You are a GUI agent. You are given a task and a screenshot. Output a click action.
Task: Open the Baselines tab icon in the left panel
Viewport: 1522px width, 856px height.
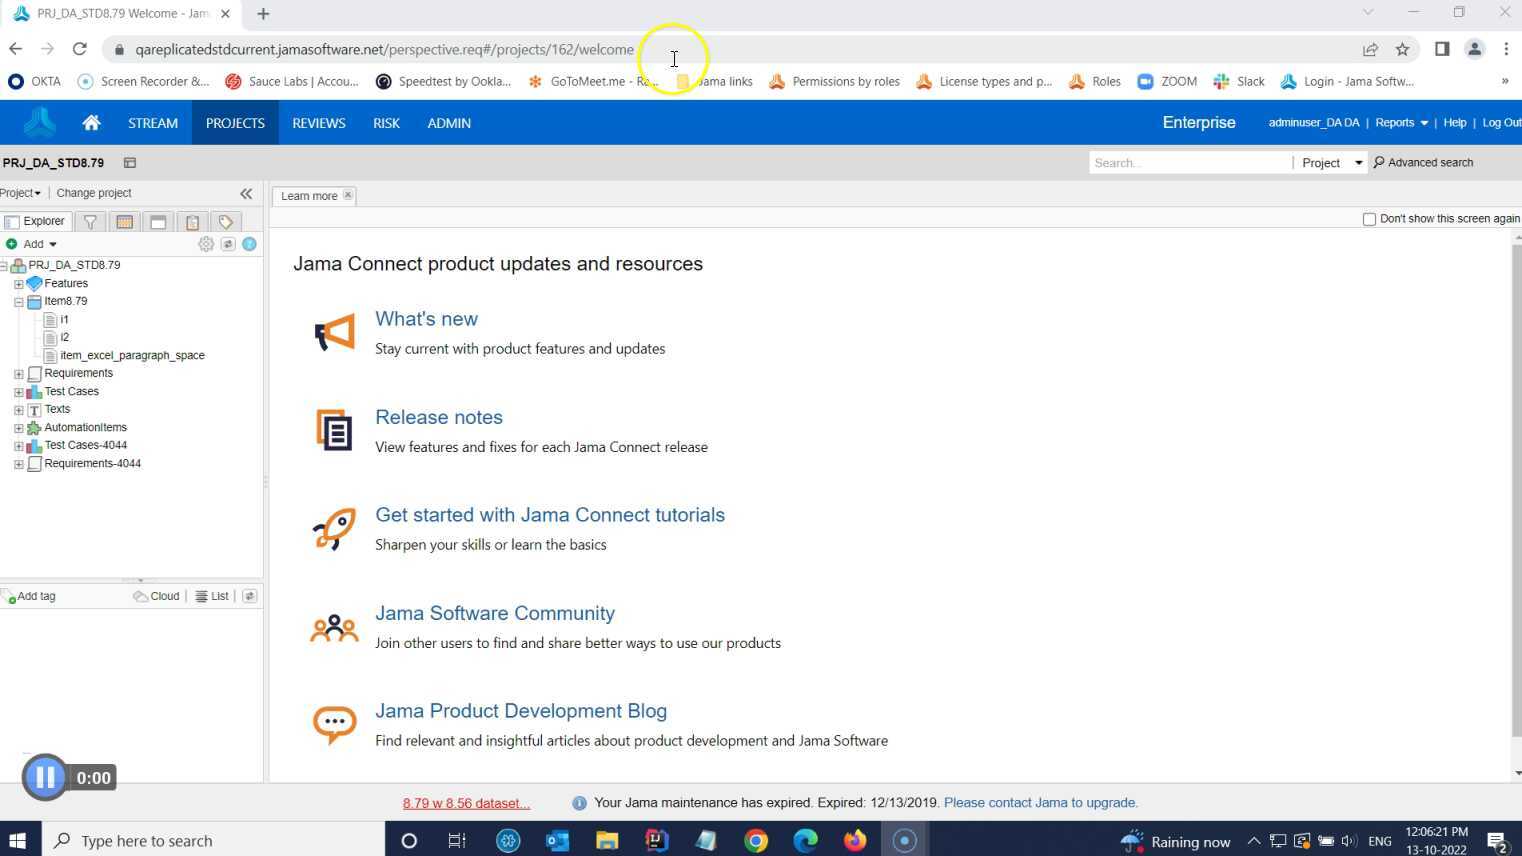(x=158, y=222)
